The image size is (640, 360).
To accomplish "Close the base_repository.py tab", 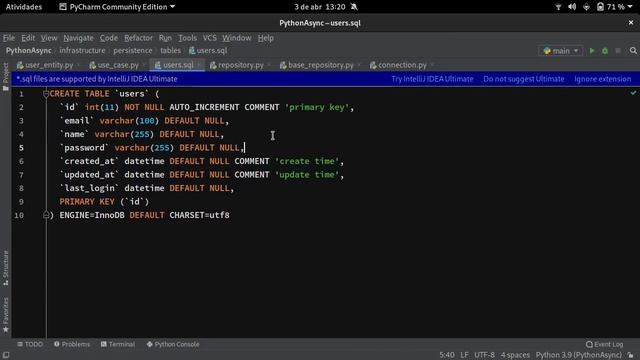I will coord(359,65).
